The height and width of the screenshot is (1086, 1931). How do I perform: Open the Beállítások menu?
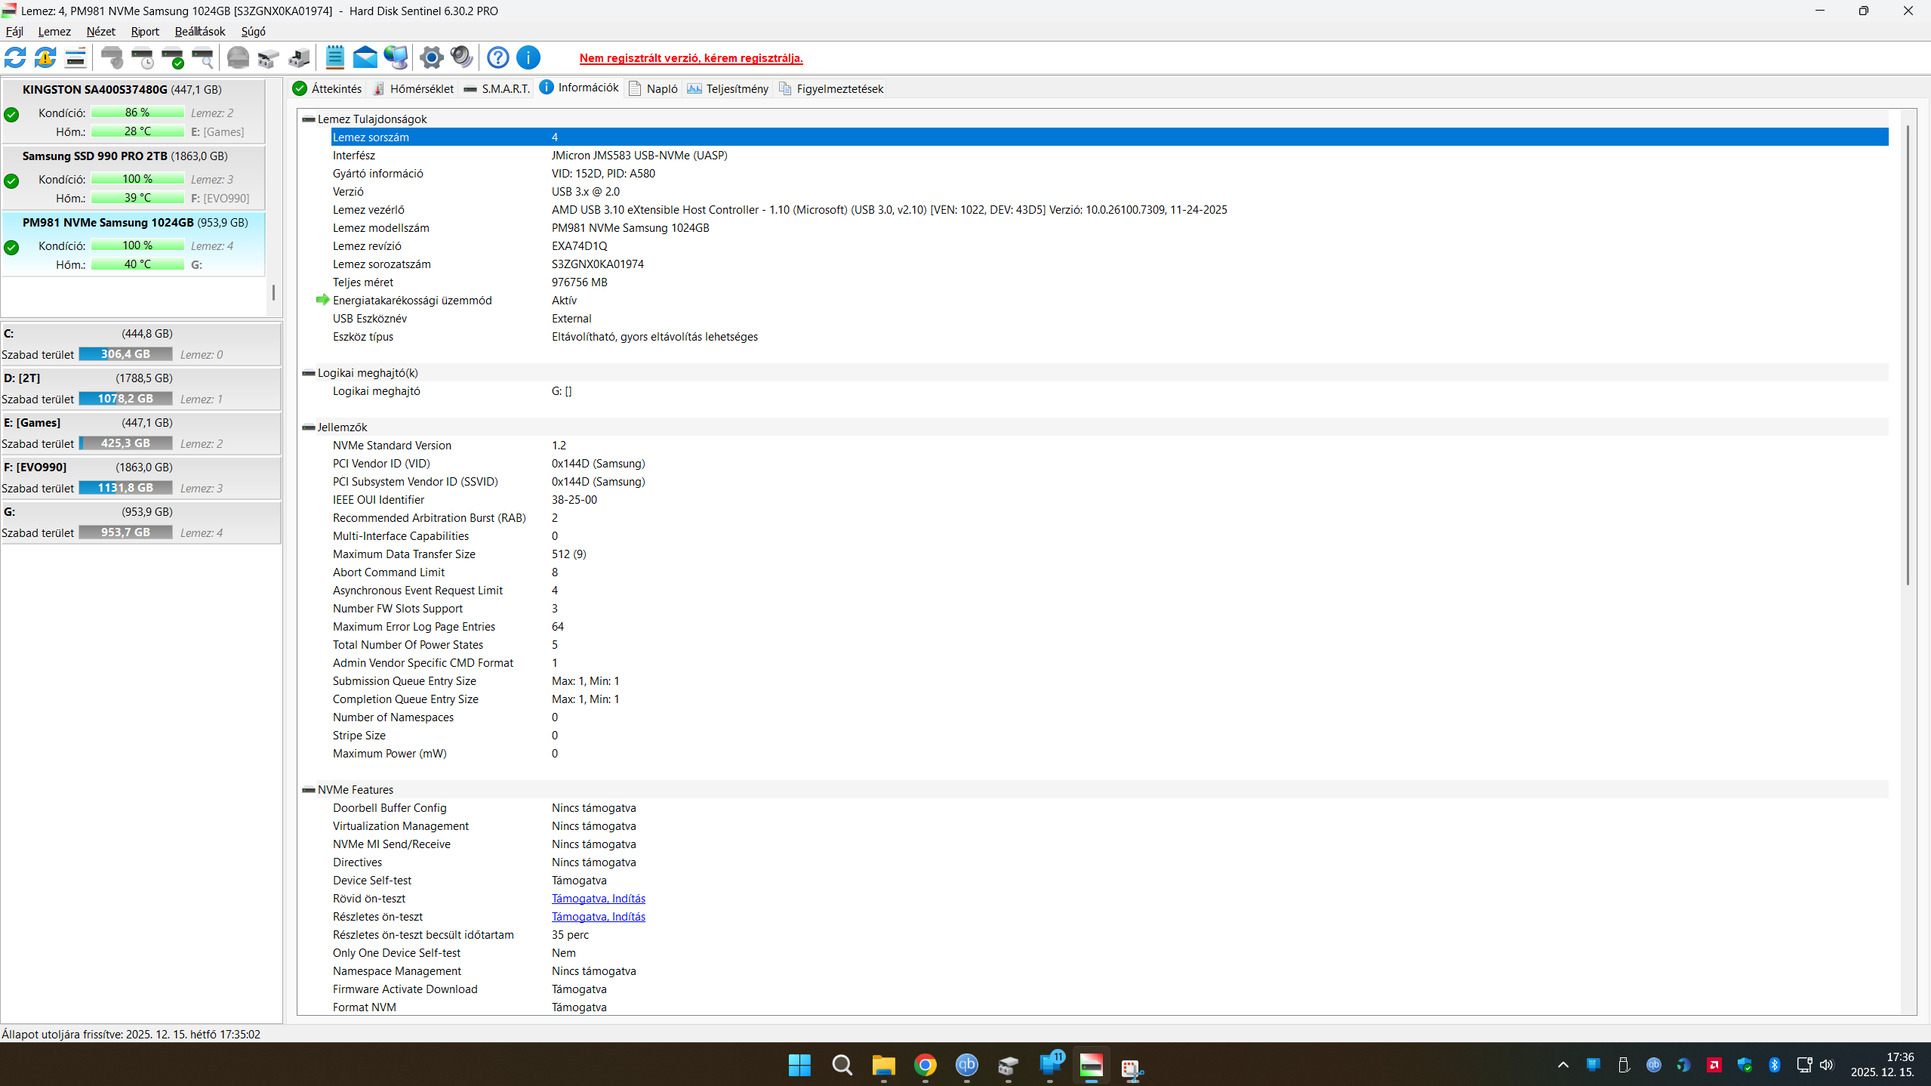(199, 32)
